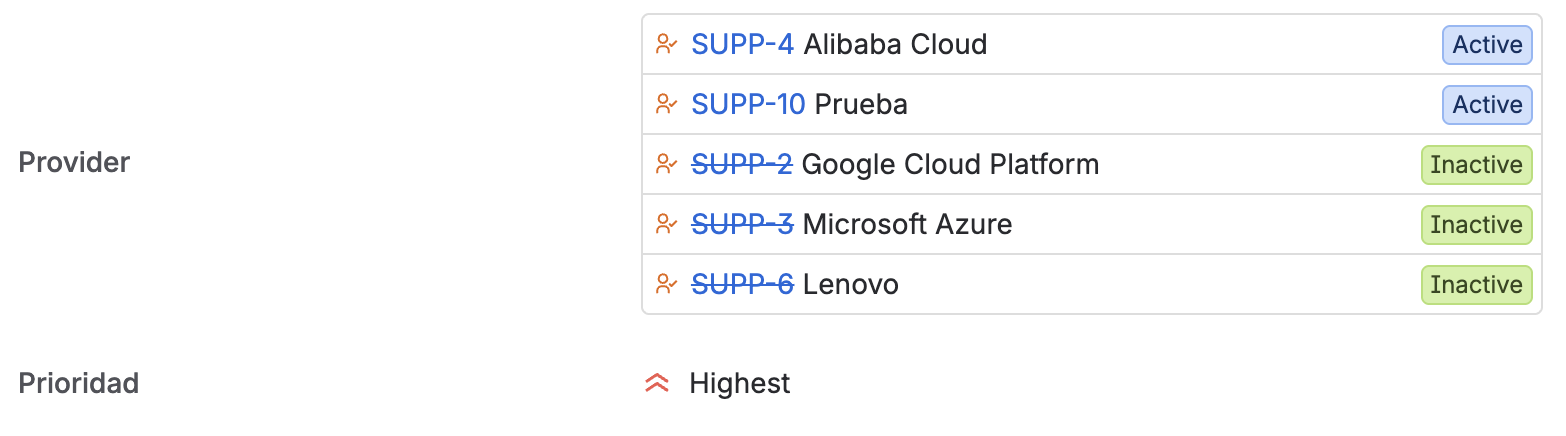Open the SUPP-4 issue link
1566x436 pixels.
coord(742,44)
